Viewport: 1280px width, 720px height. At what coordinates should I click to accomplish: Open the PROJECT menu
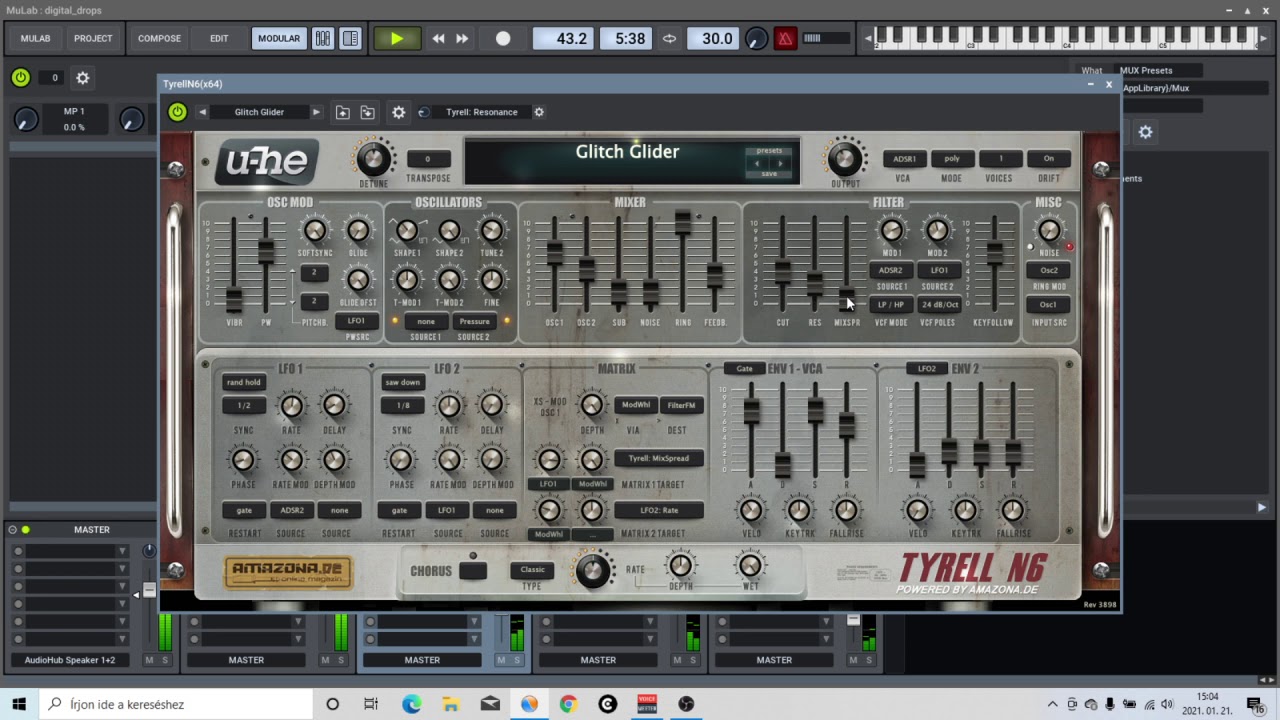pos(93,39)
